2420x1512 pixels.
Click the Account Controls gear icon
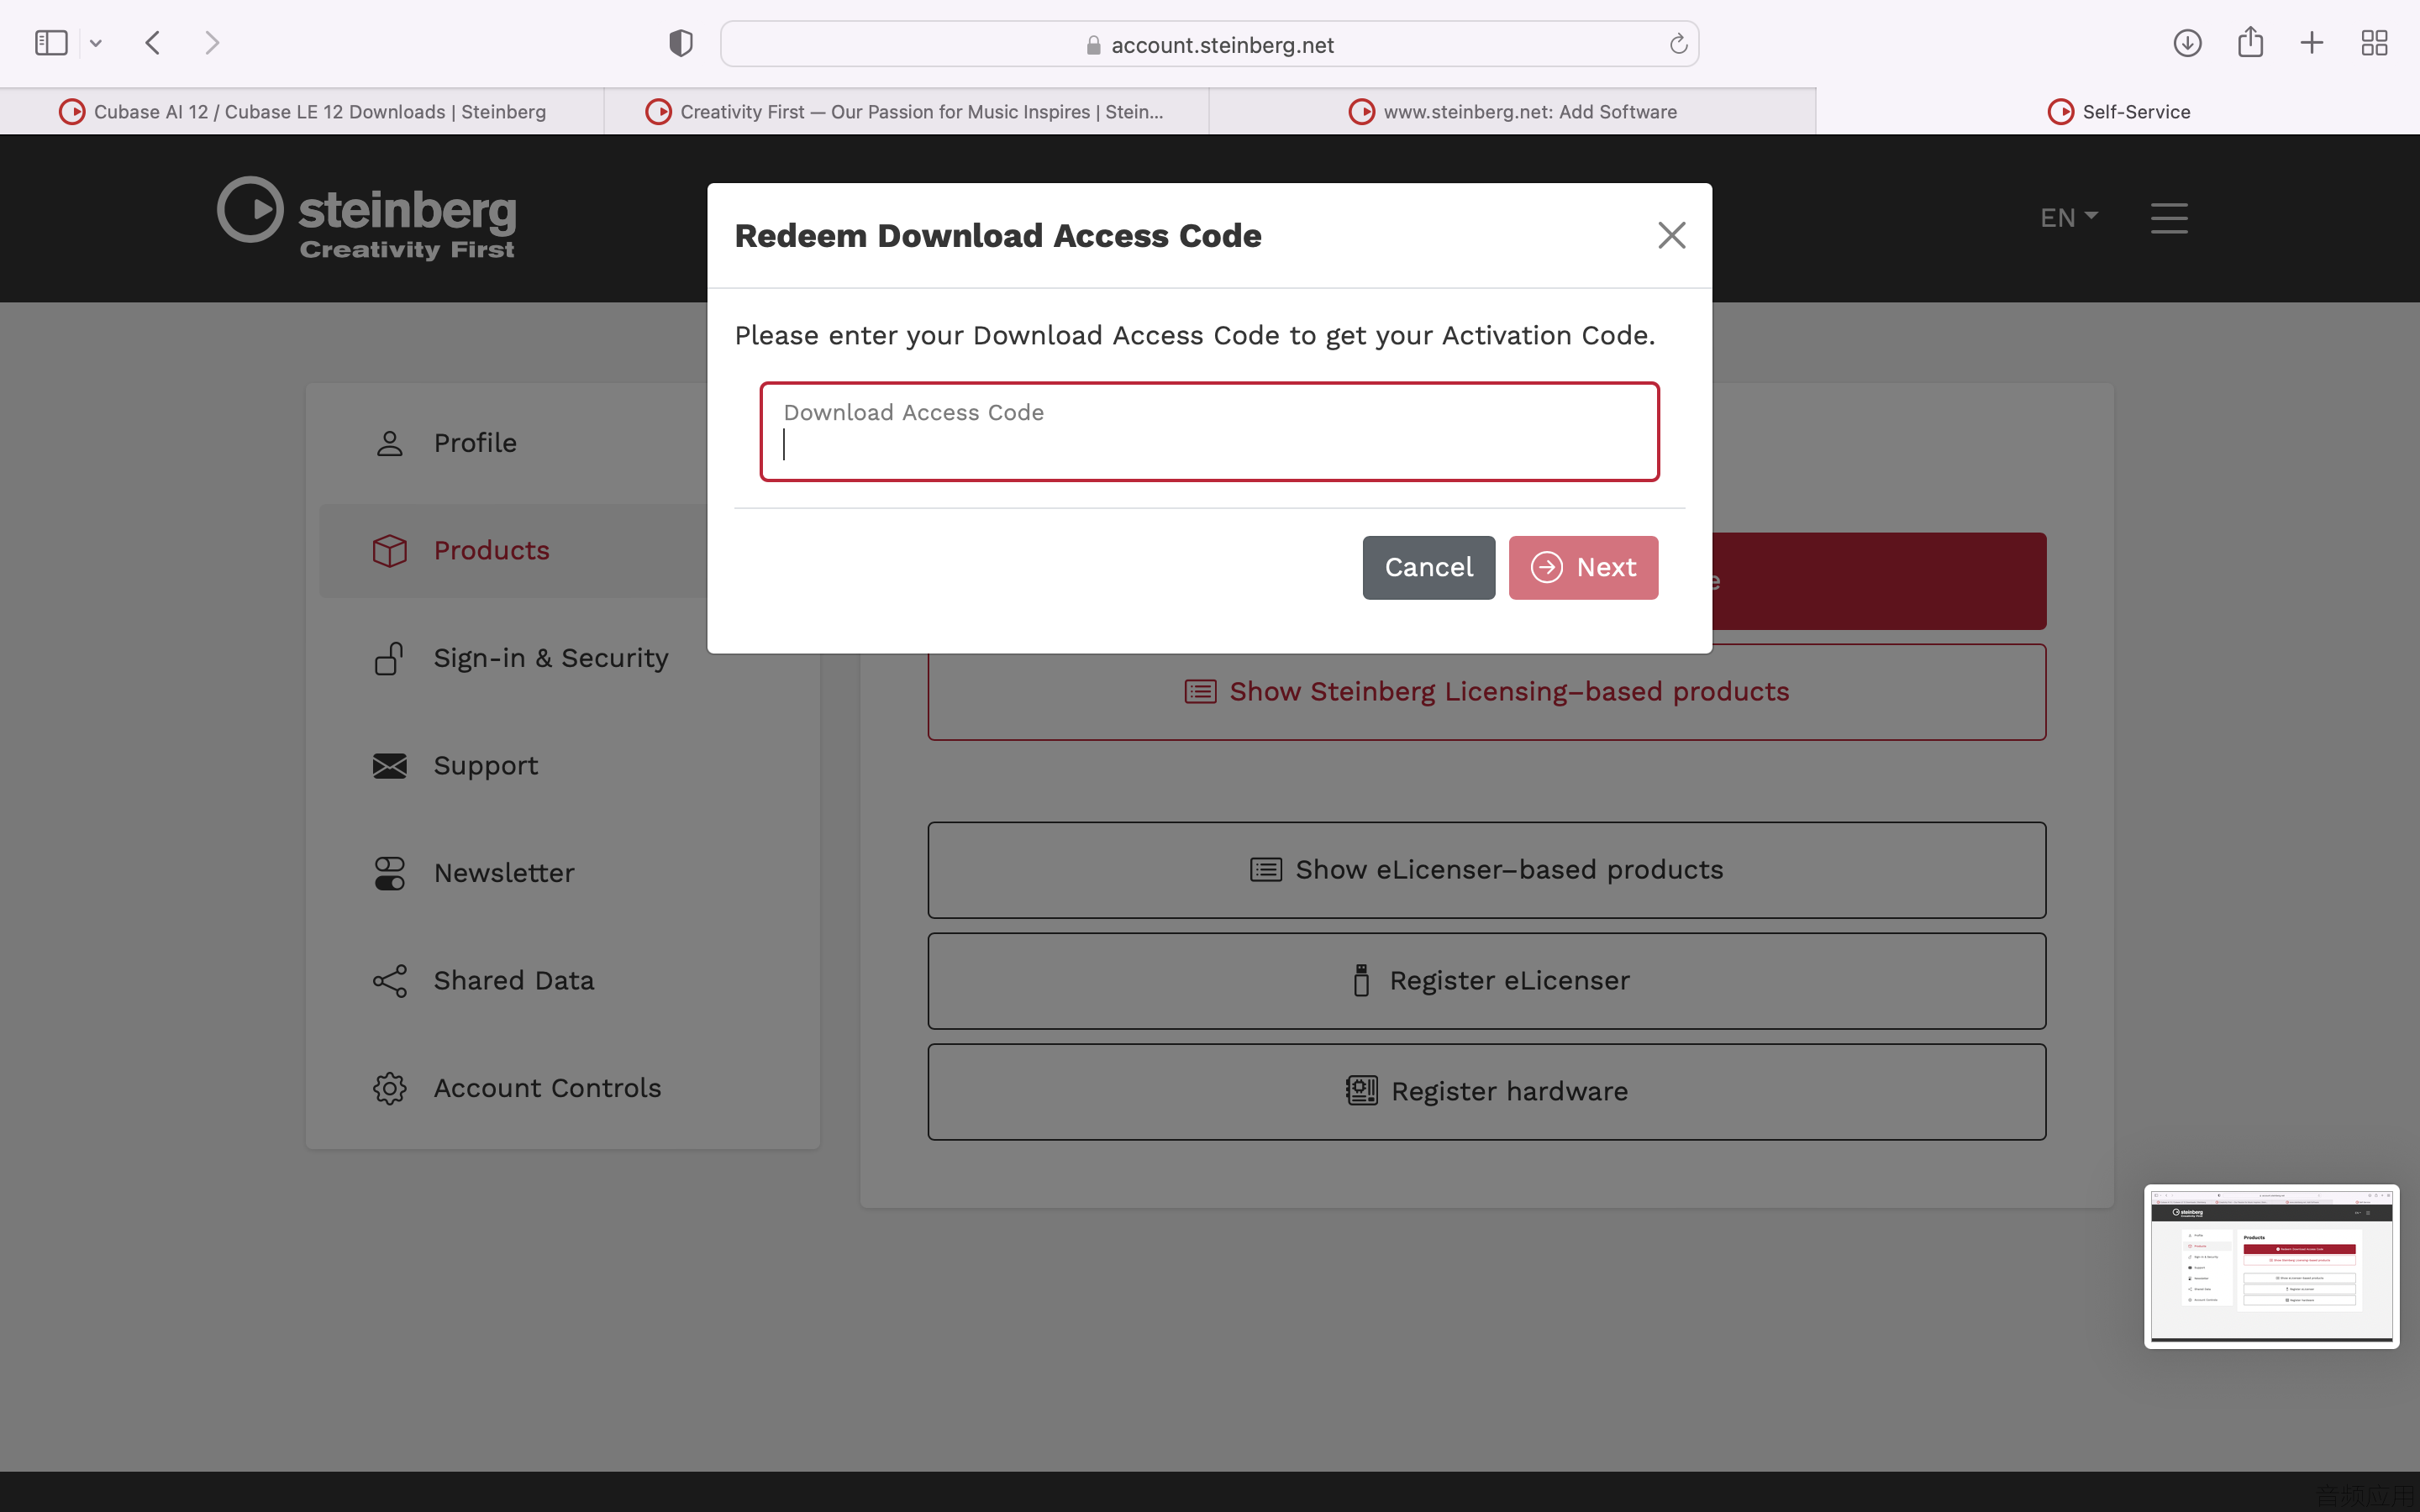pos(389,1088)
